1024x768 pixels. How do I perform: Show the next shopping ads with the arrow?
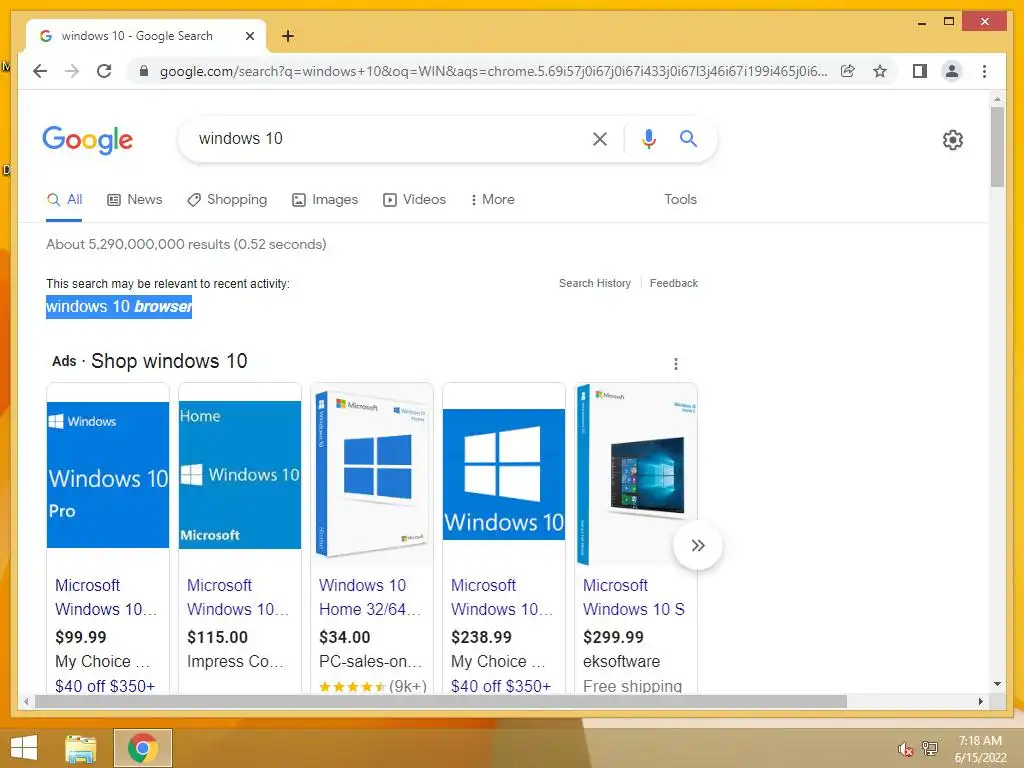pyautogui.click(x=697, y=545)
